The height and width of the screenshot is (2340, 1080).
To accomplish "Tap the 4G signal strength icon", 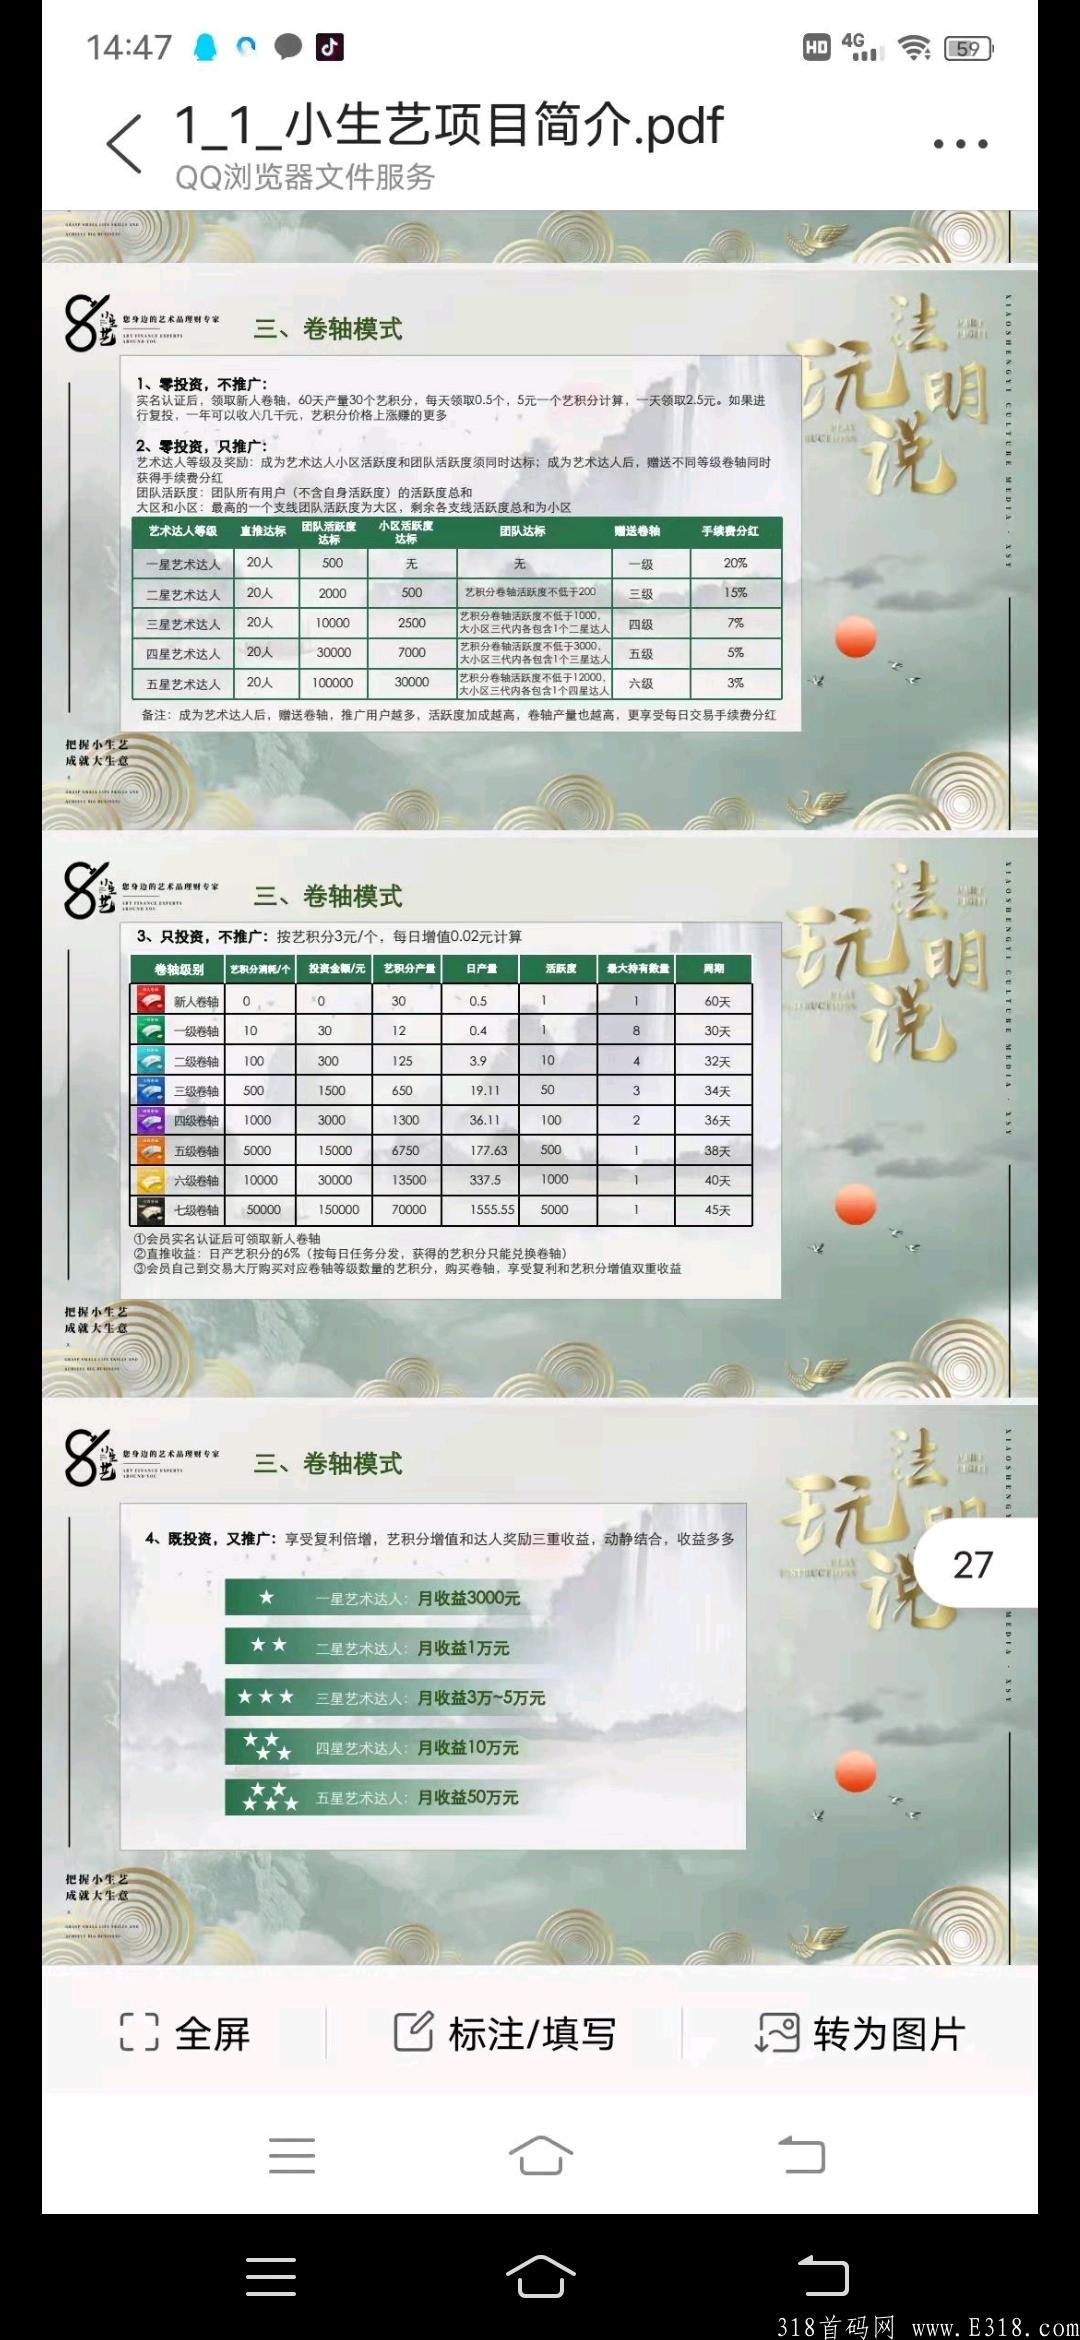I will click(x=862, y=47).
